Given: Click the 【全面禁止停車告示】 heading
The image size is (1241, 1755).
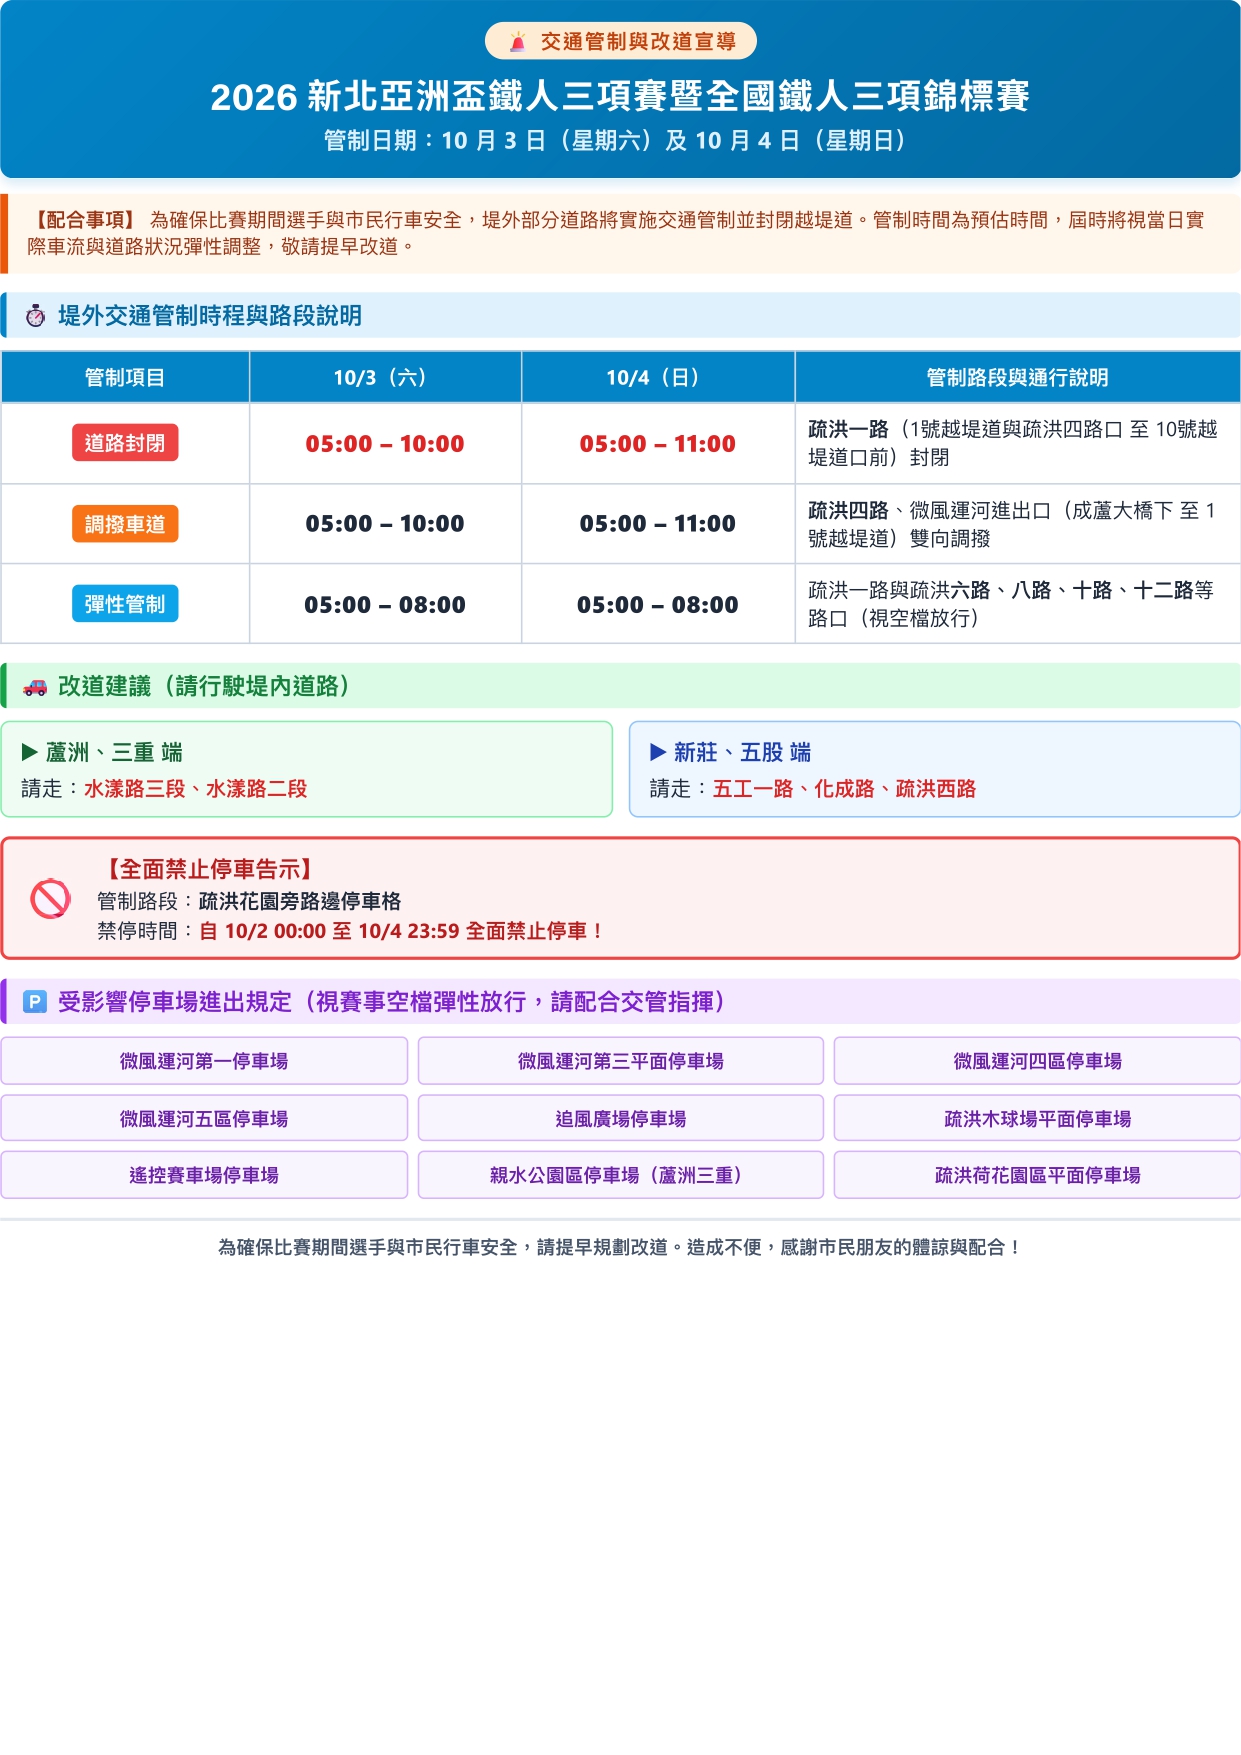Looking at the screenshot, I should pyautogui.click(x=209, y=869).
